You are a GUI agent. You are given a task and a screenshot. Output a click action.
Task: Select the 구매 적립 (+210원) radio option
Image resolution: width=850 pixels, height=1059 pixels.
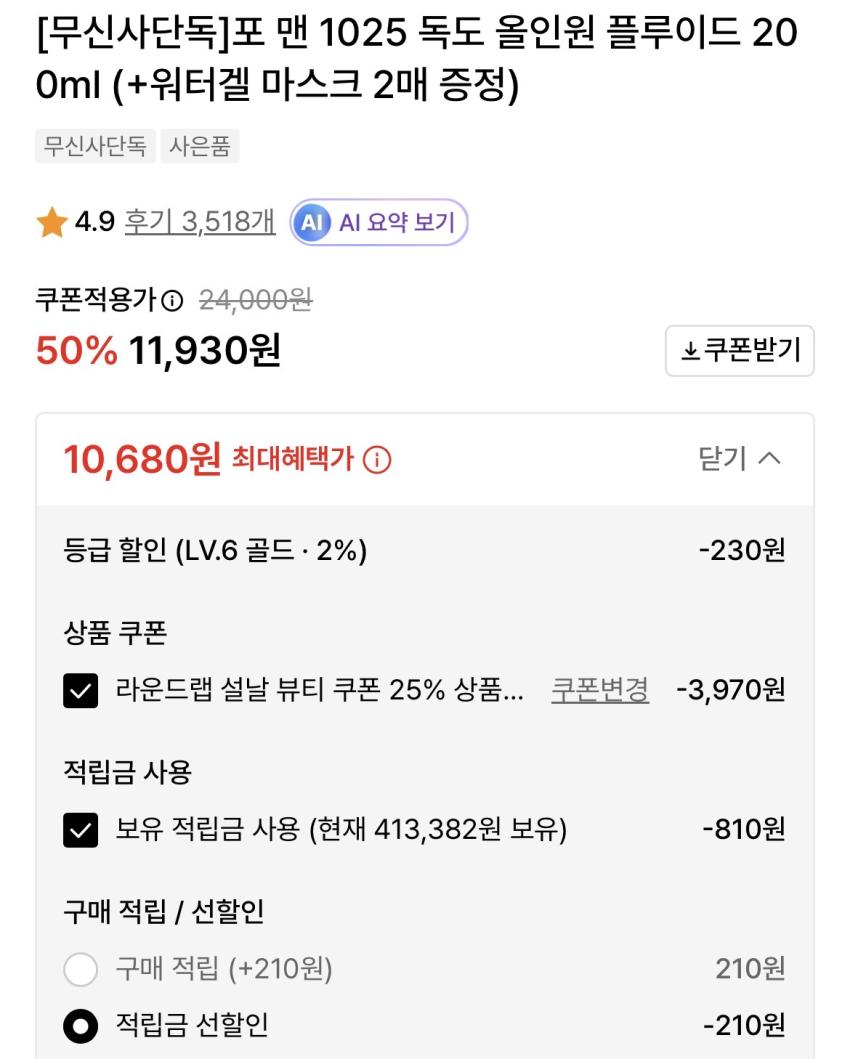tap(81, 969)
